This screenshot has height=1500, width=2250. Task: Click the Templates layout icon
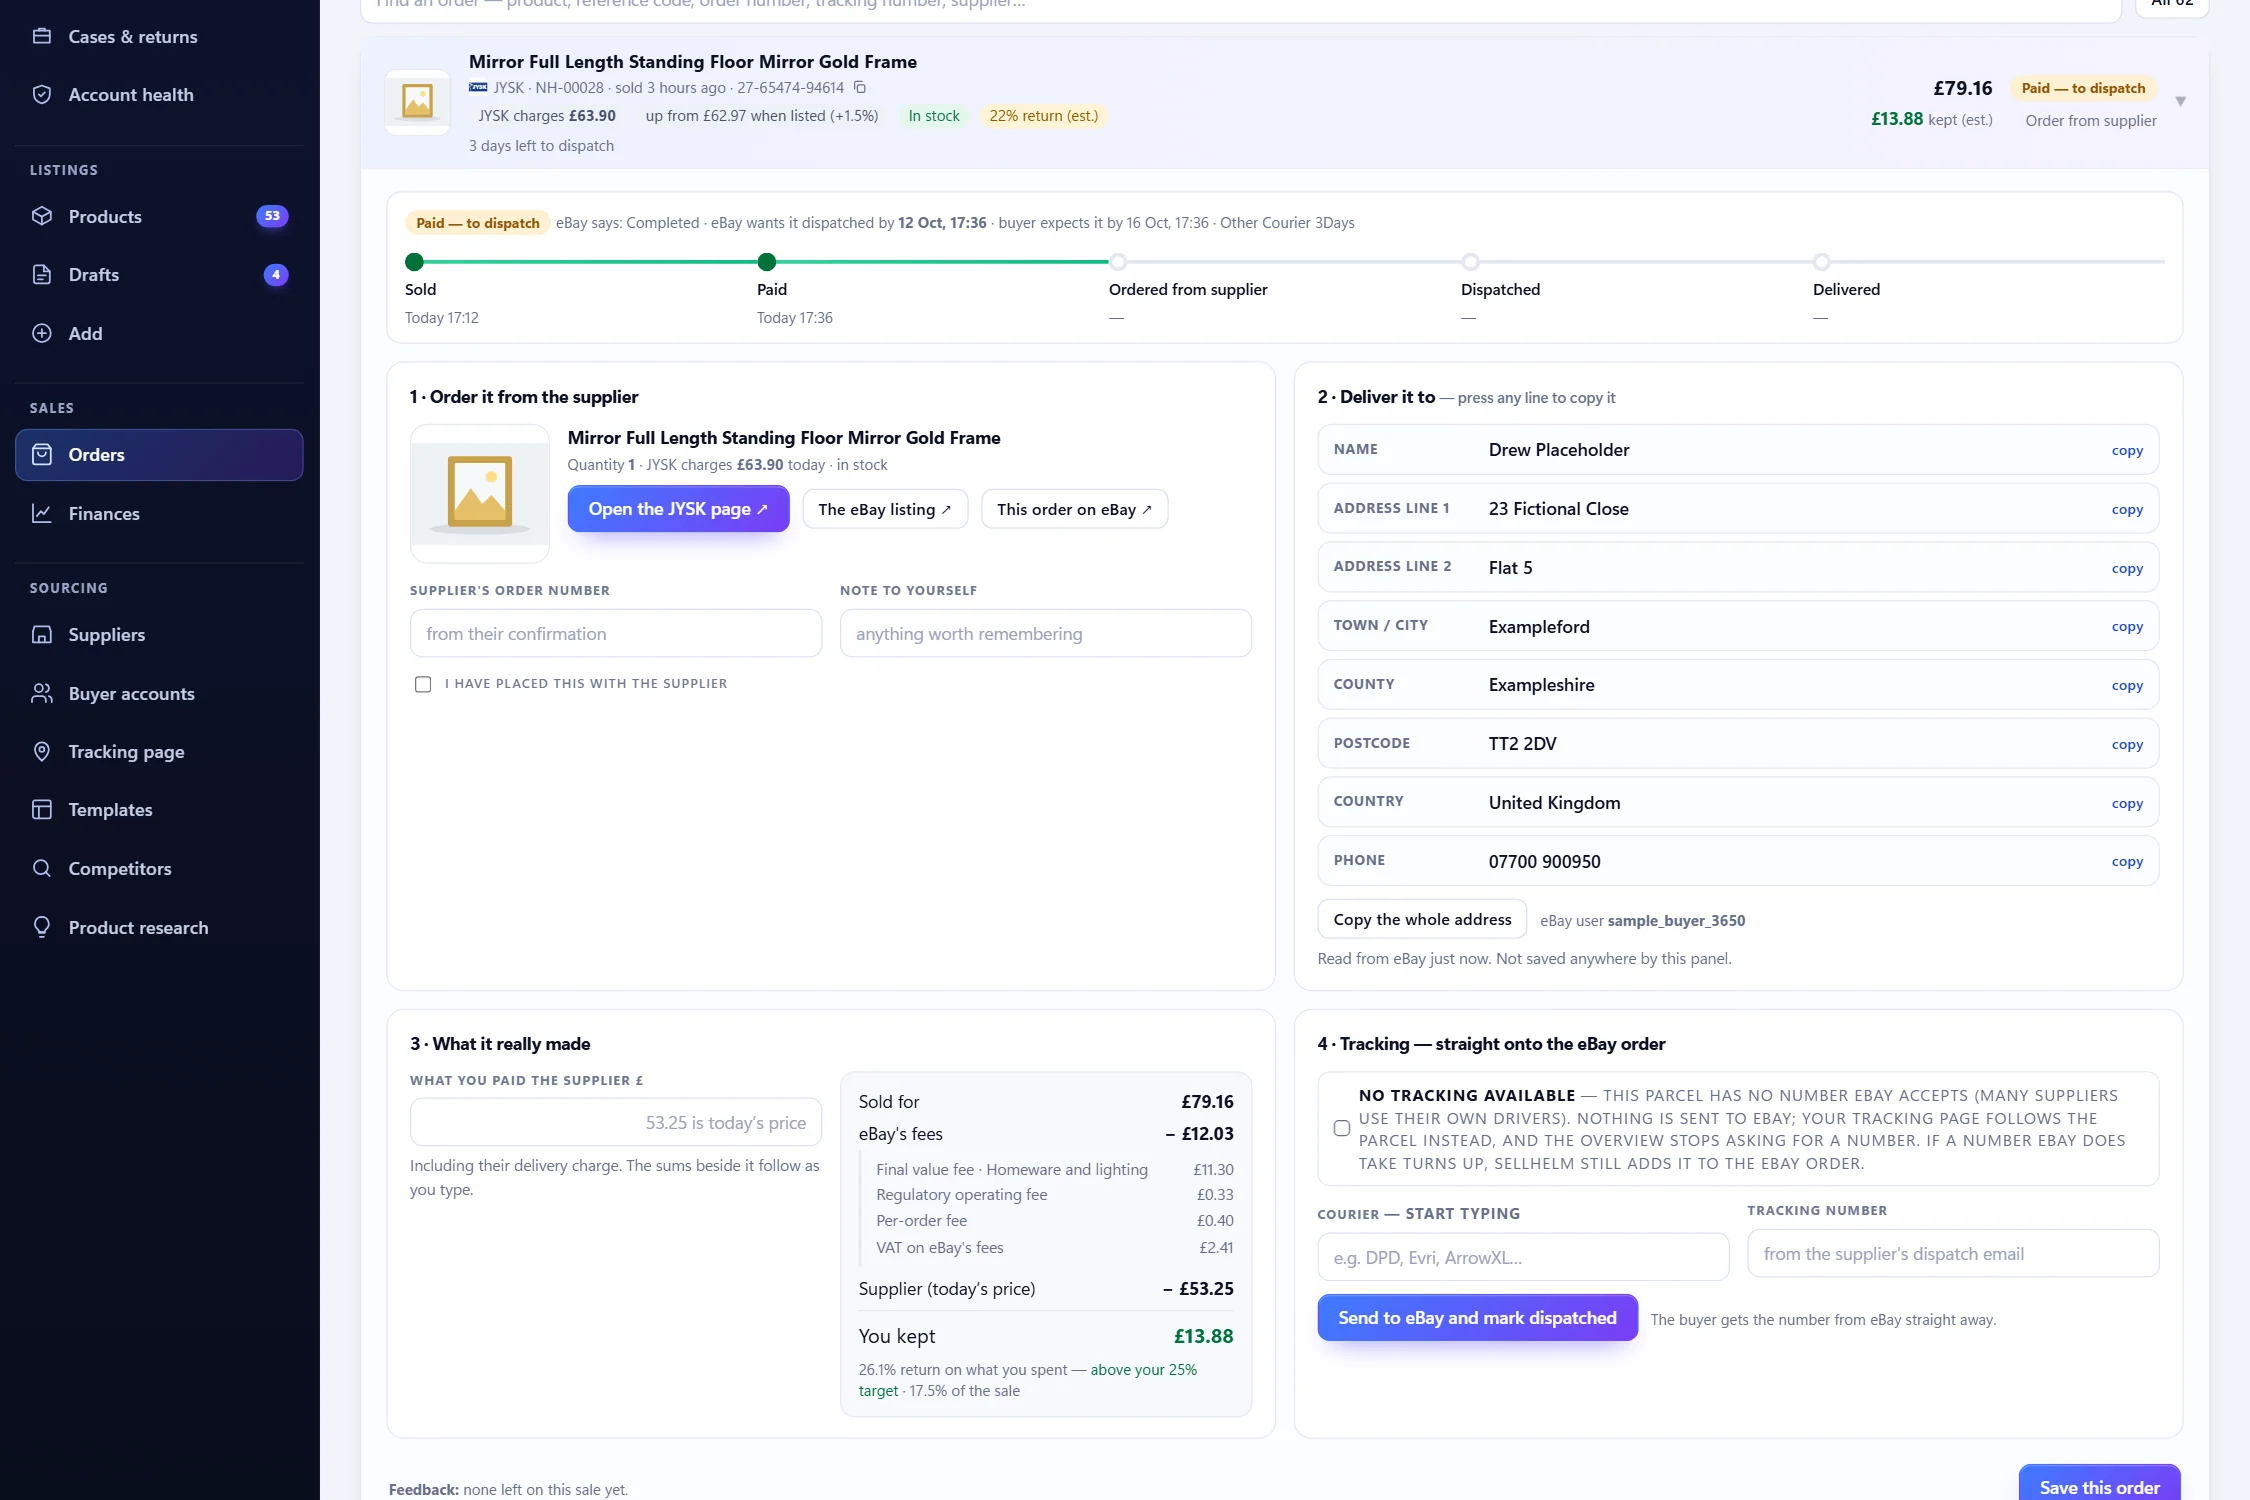pos(42,810)
